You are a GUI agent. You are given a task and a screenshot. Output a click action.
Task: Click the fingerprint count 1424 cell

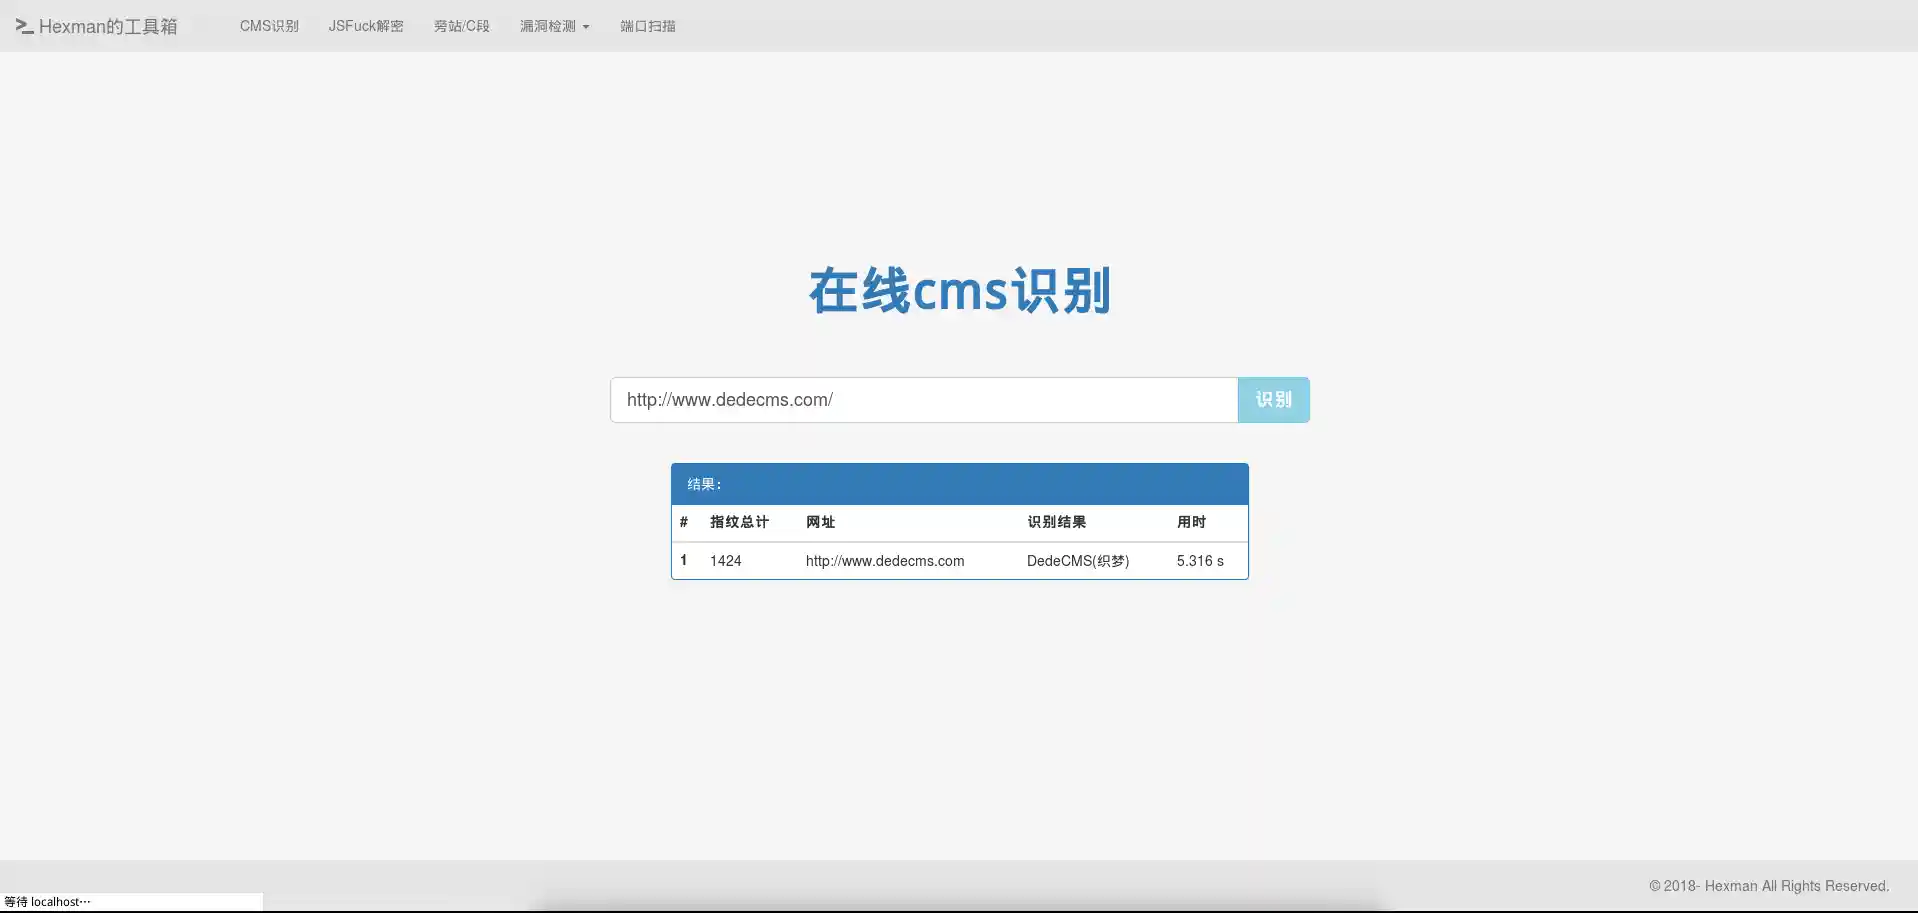725,561
